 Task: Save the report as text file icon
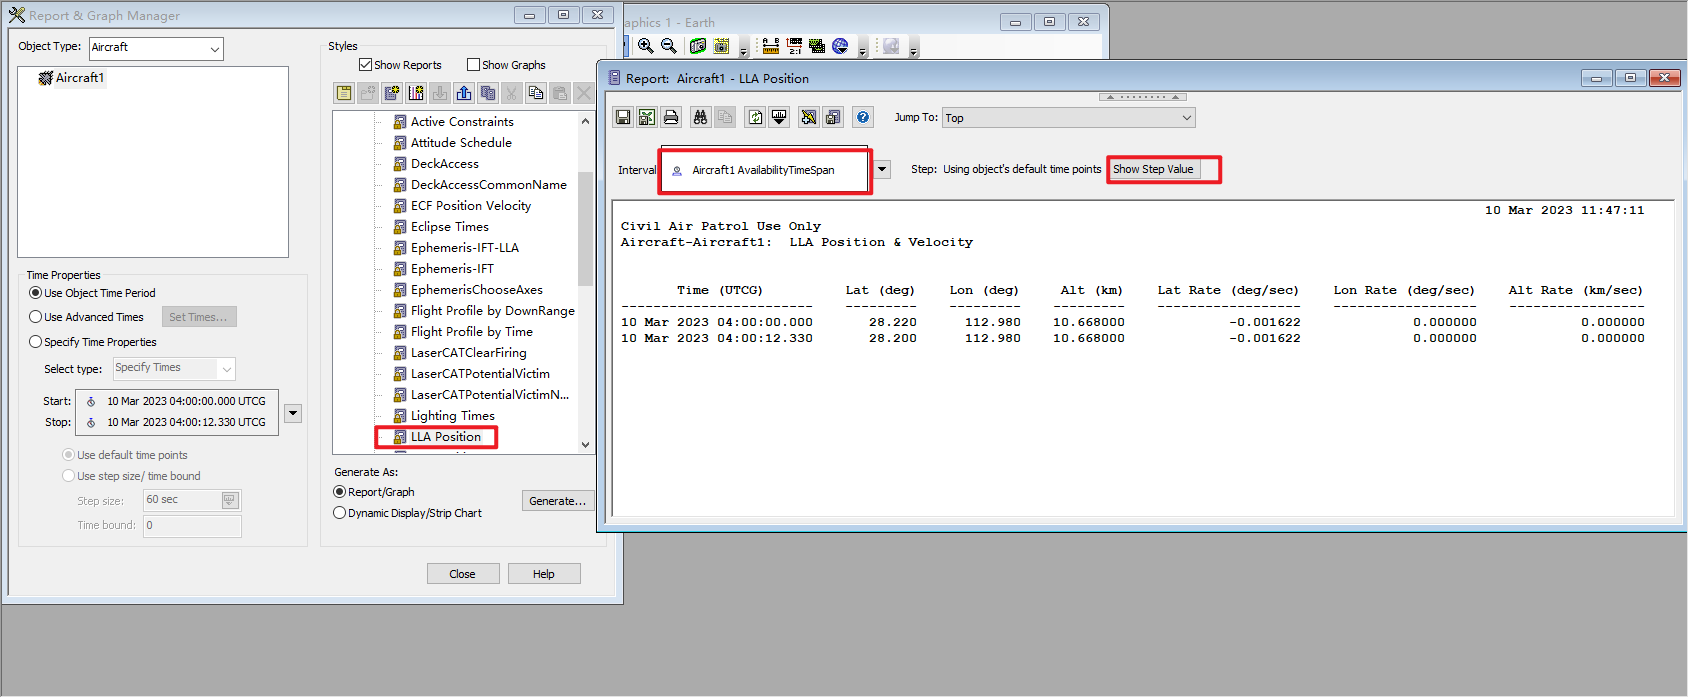pos(623,118)
